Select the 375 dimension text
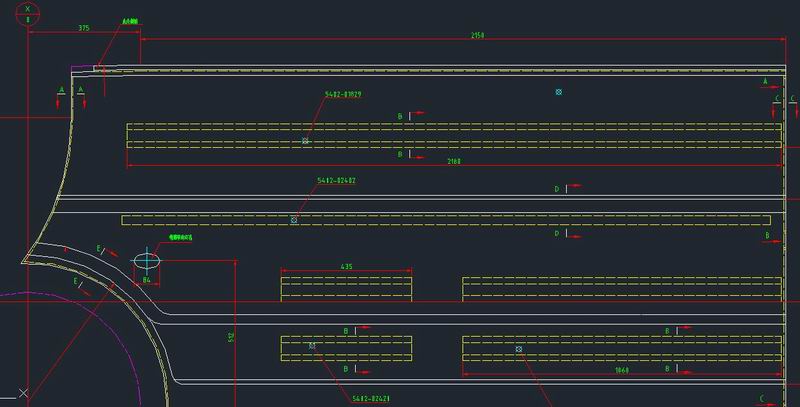 click(84, 28)
